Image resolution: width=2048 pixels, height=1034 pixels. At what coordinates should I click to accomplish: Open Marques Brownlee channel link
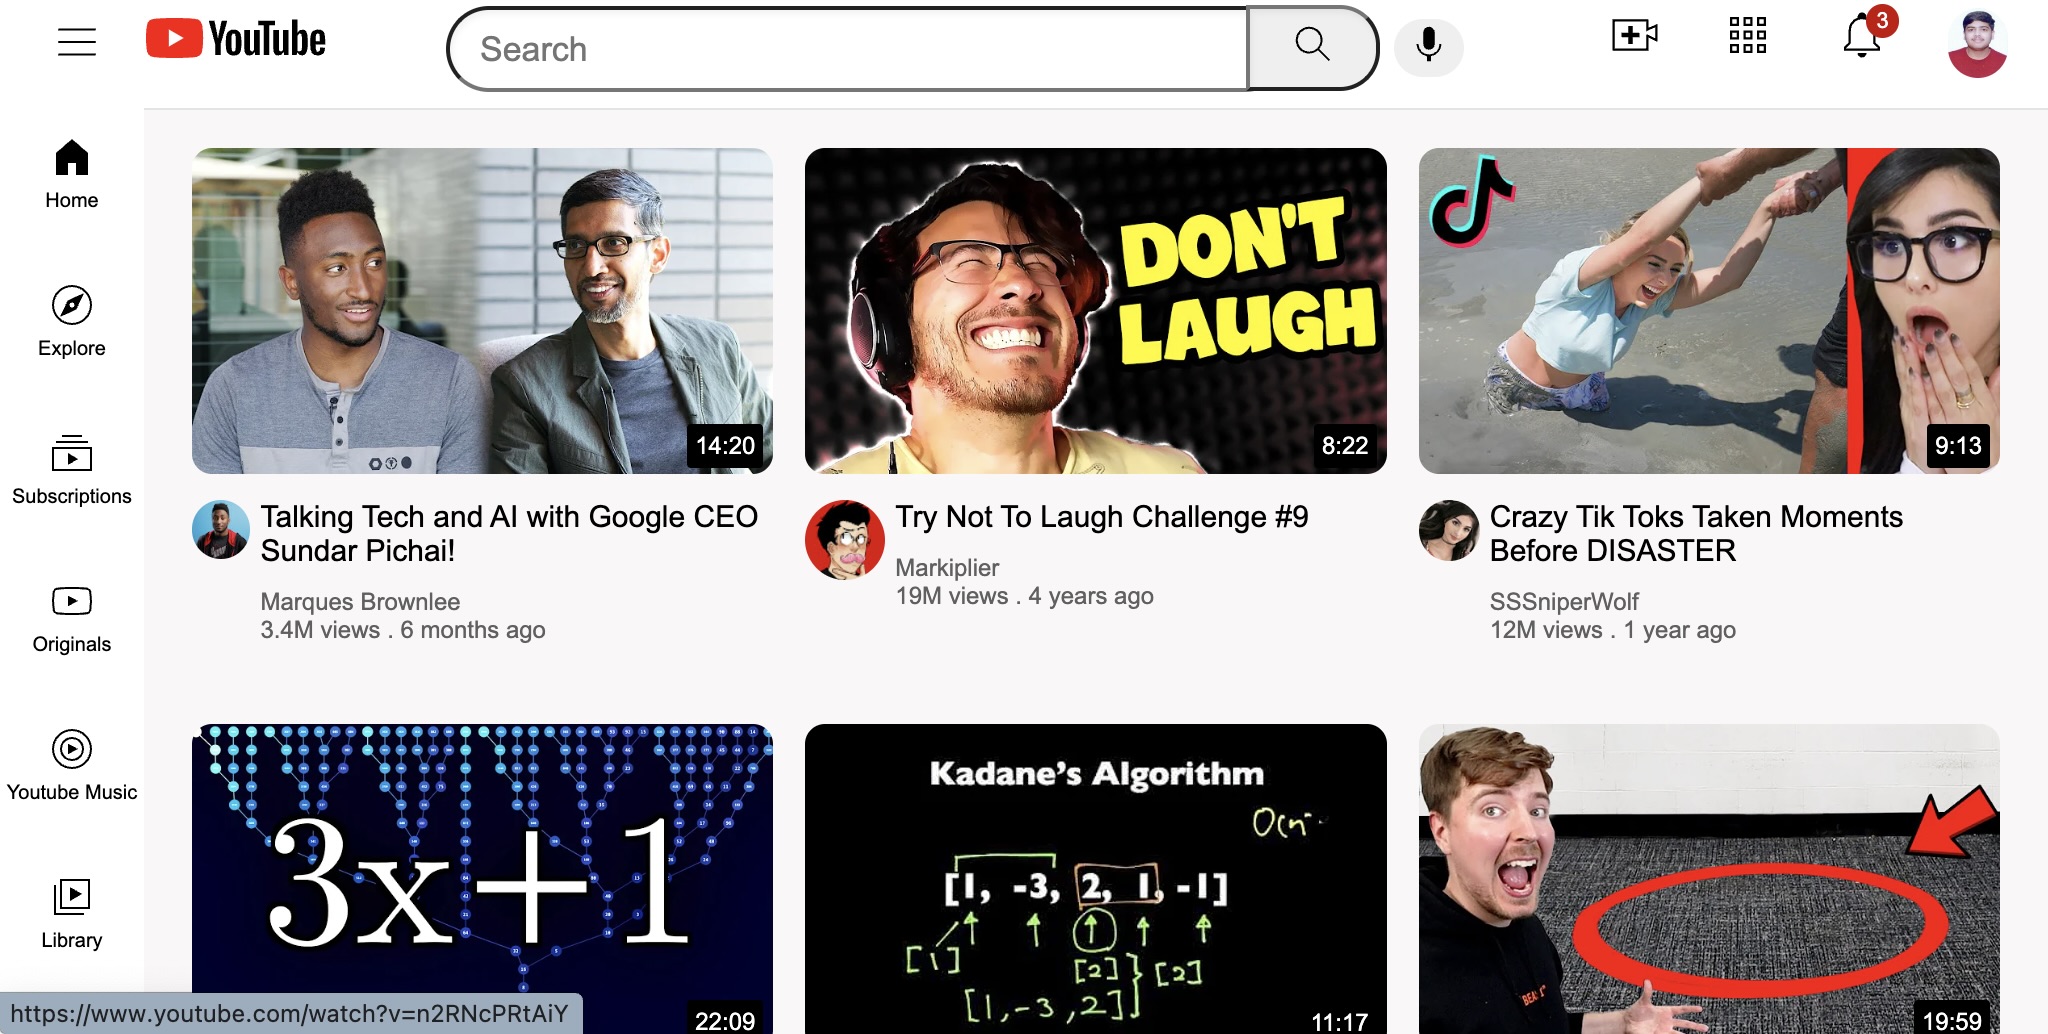pyautogui.click(x=360, y=601)
